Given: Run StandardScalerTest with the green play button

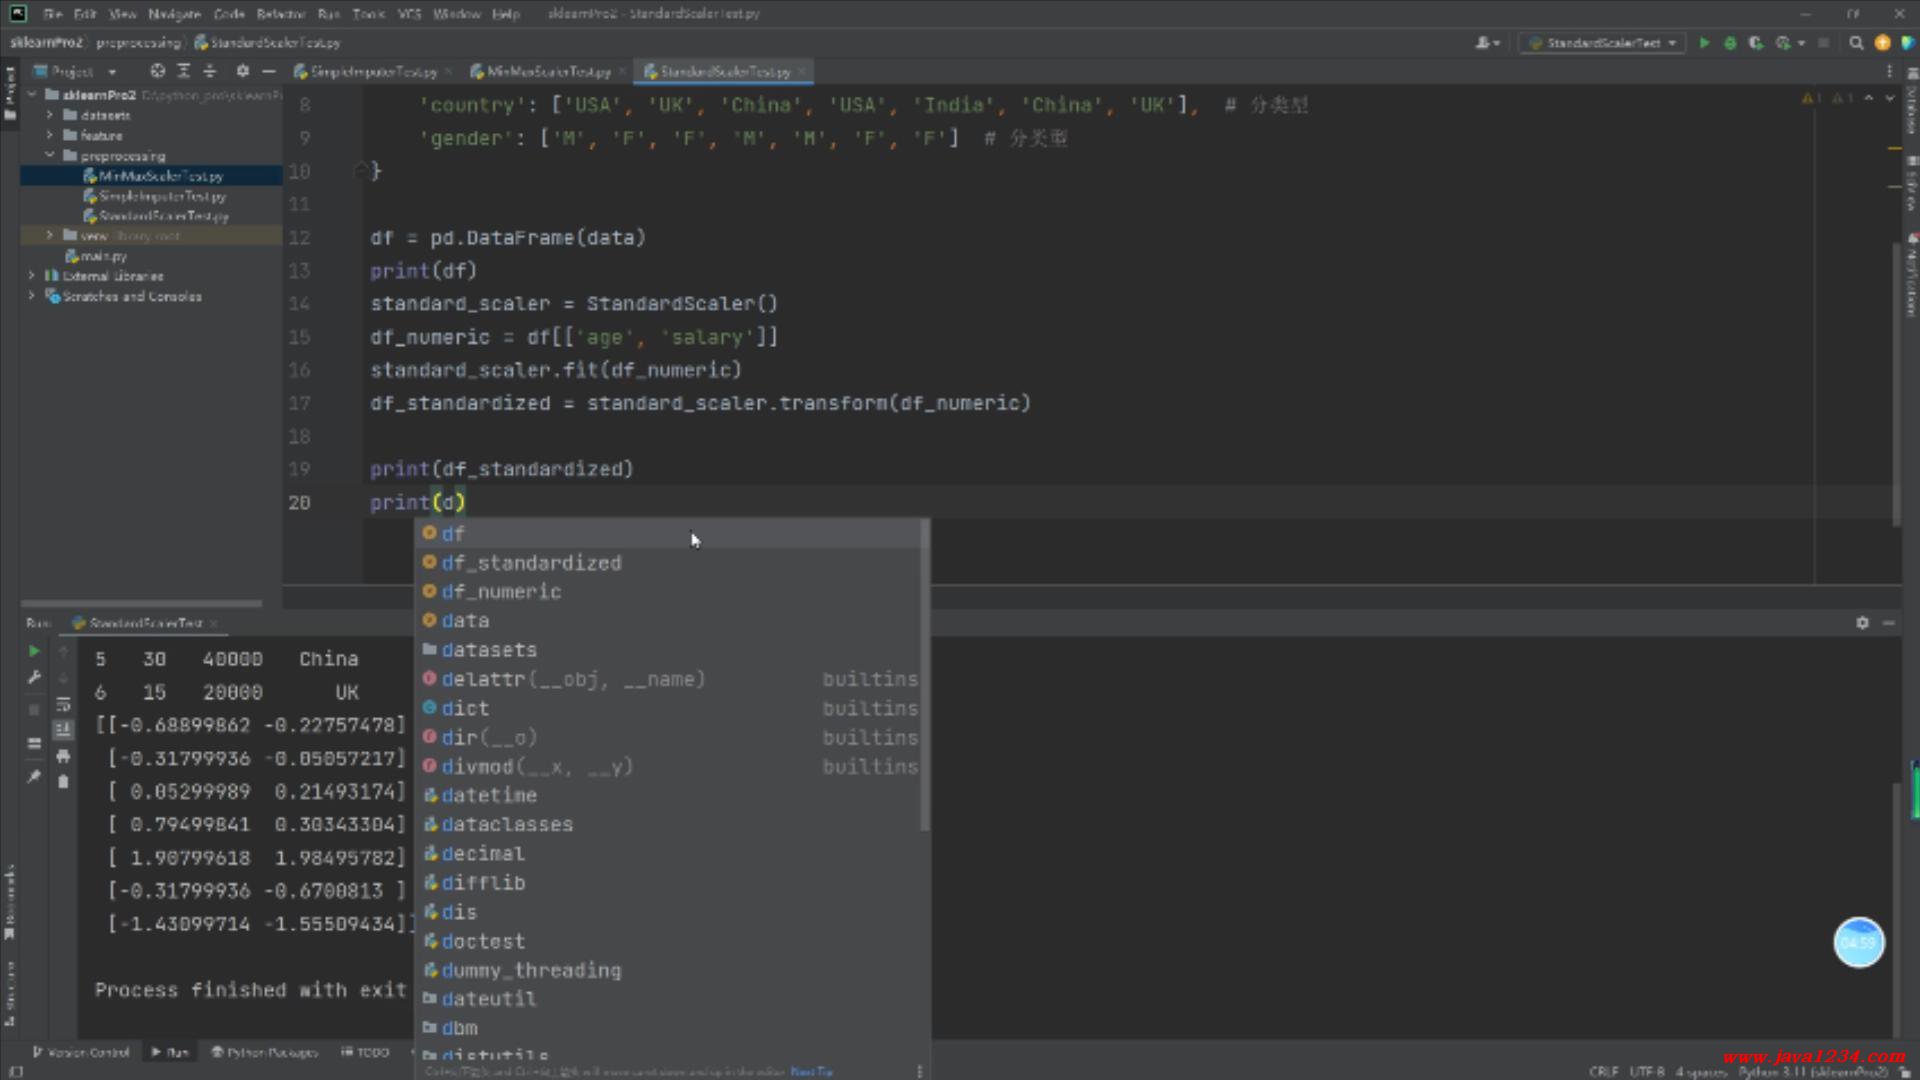Looking at the screenshot, I should 1704,43.
